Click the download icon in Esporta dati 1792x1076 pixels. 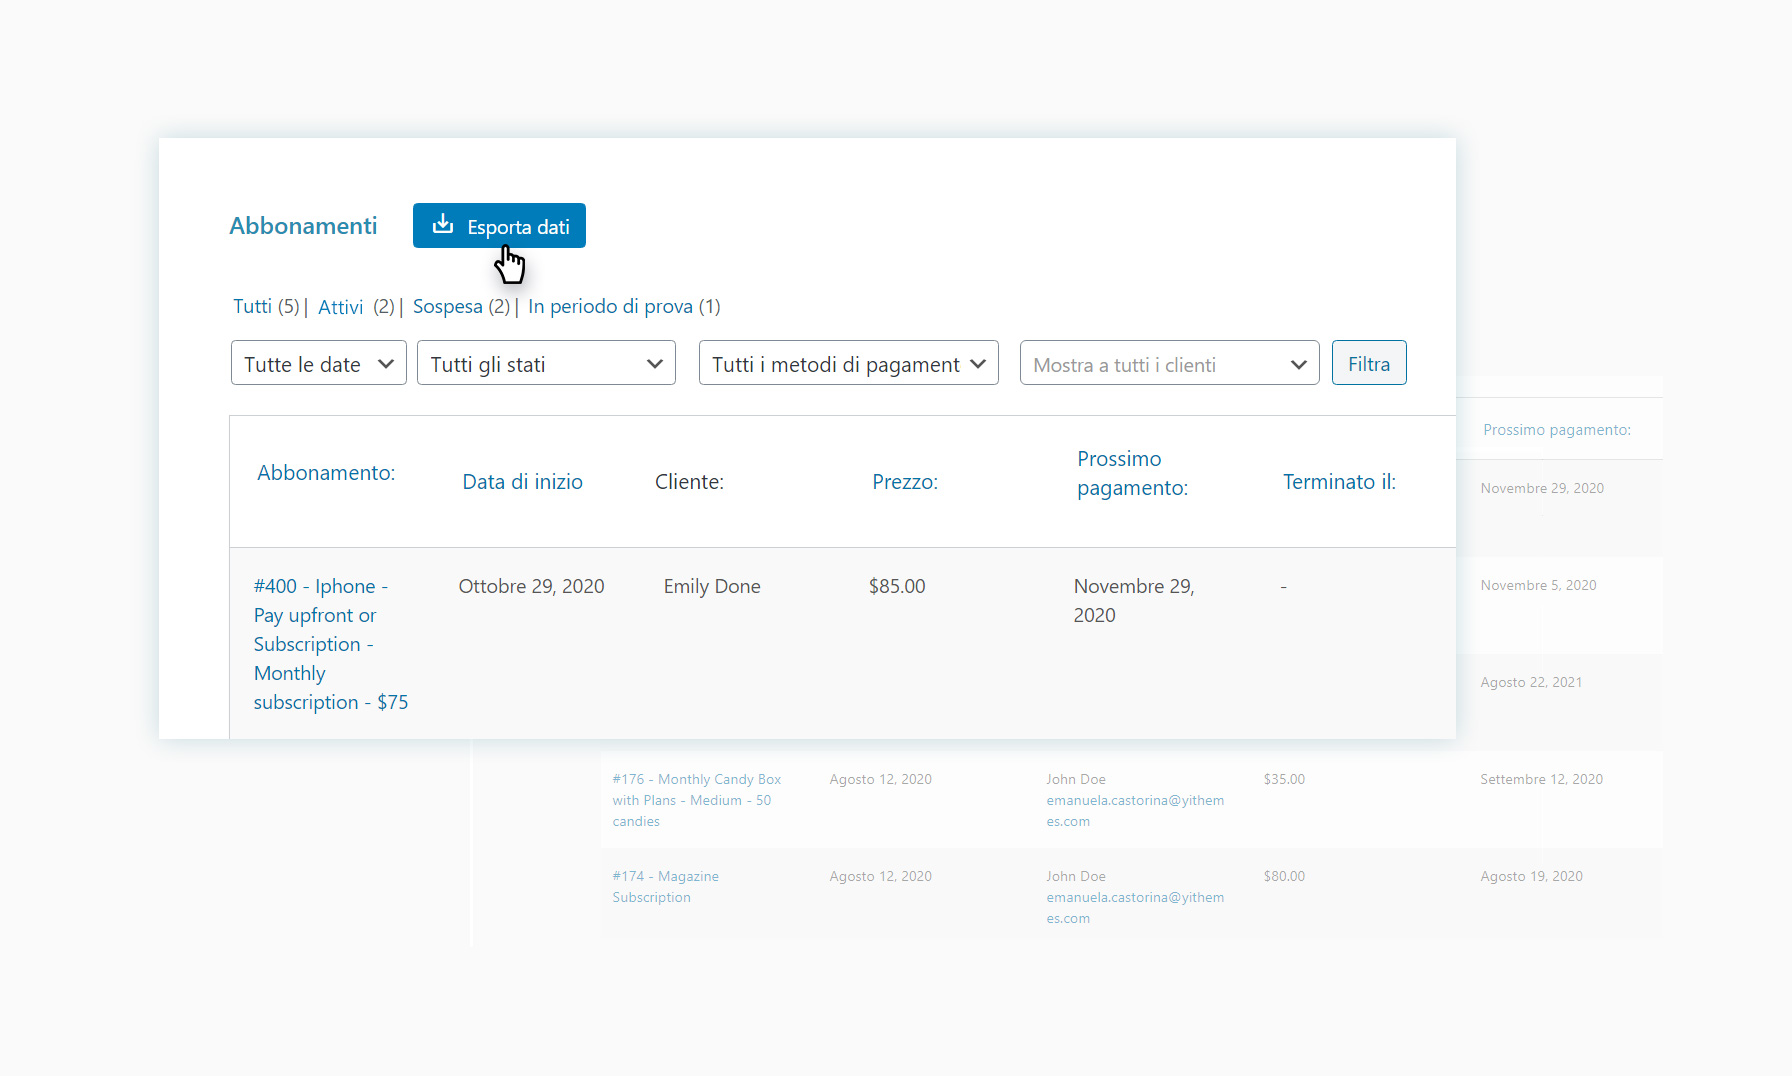coord(442,225)
